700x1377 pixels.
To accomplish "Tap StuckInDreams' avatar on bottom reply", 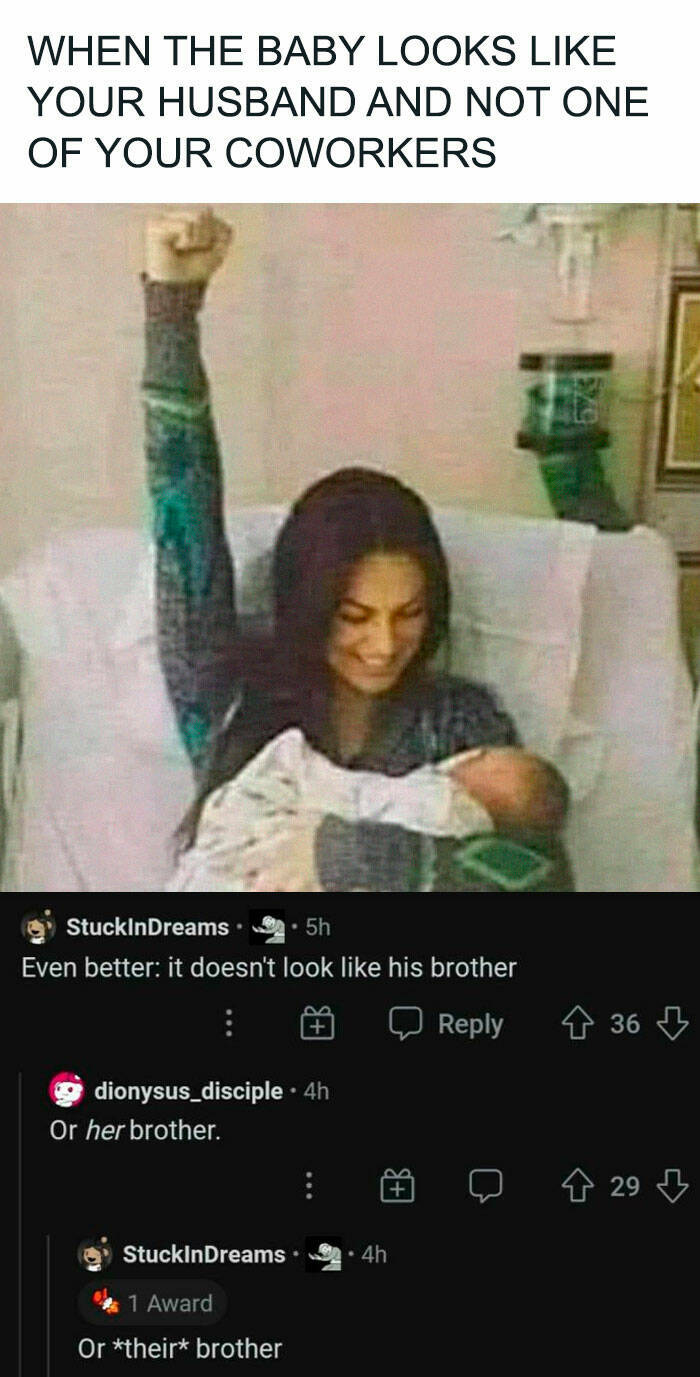I will (95, 1253).
